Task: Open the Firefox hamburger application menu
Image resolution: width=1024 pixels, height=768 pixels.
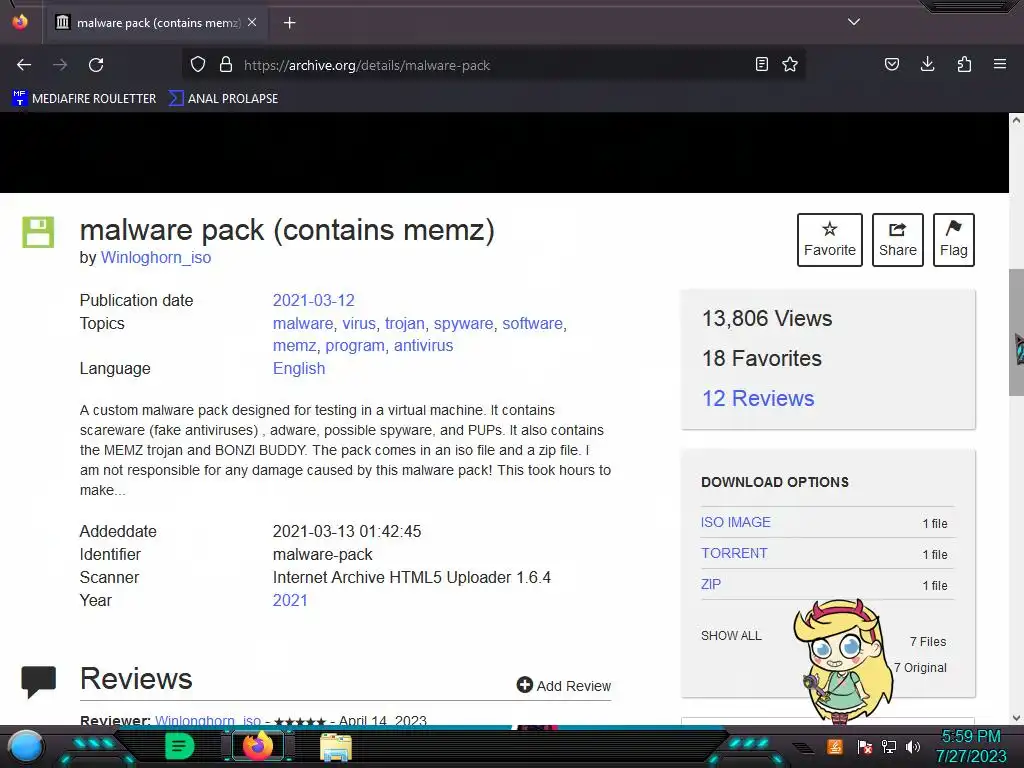Action: click(x=1000, y=65)
